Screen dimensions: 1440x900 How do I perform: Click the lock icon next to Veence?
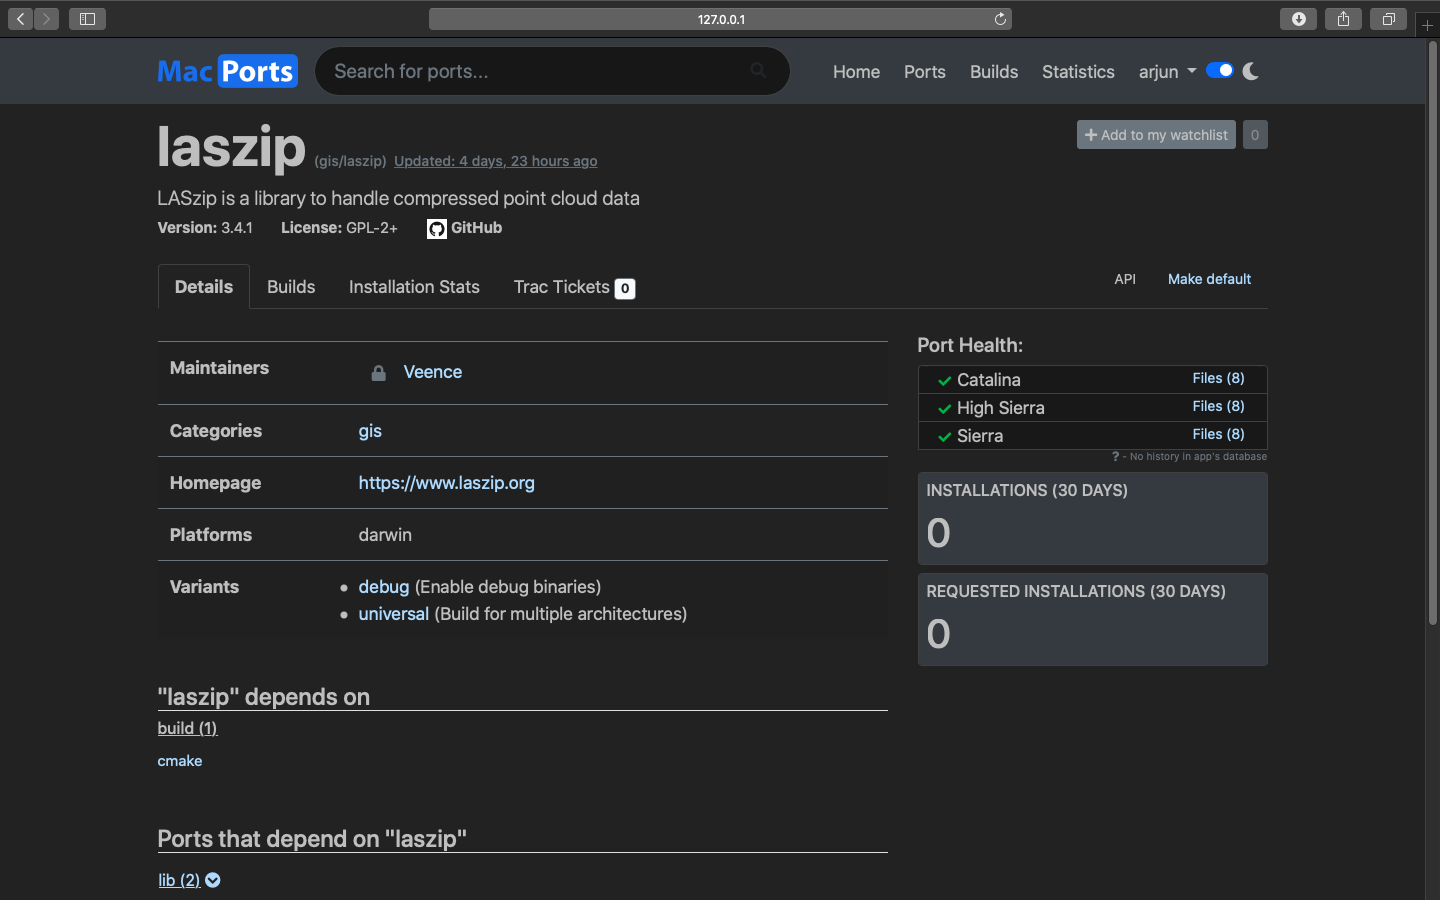click(378, 373)
